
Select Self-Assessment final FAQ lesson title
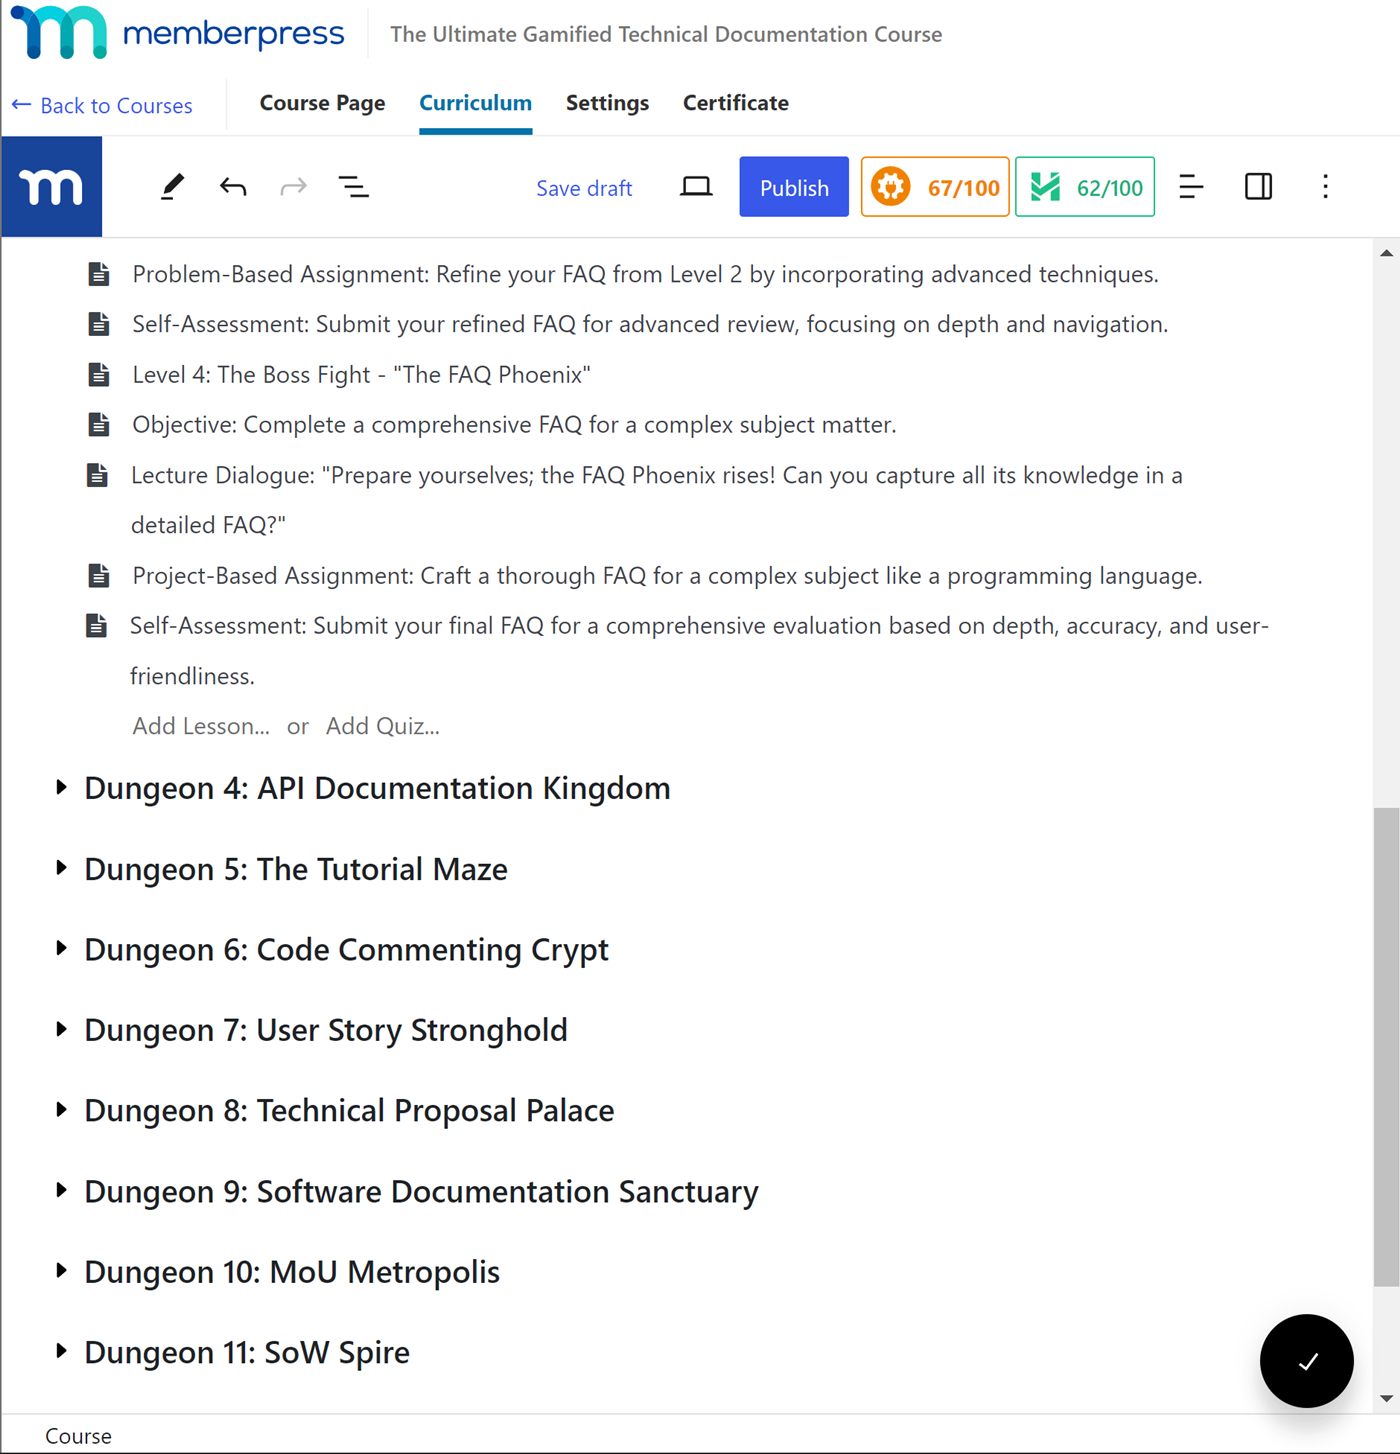[x=699, y=651]
